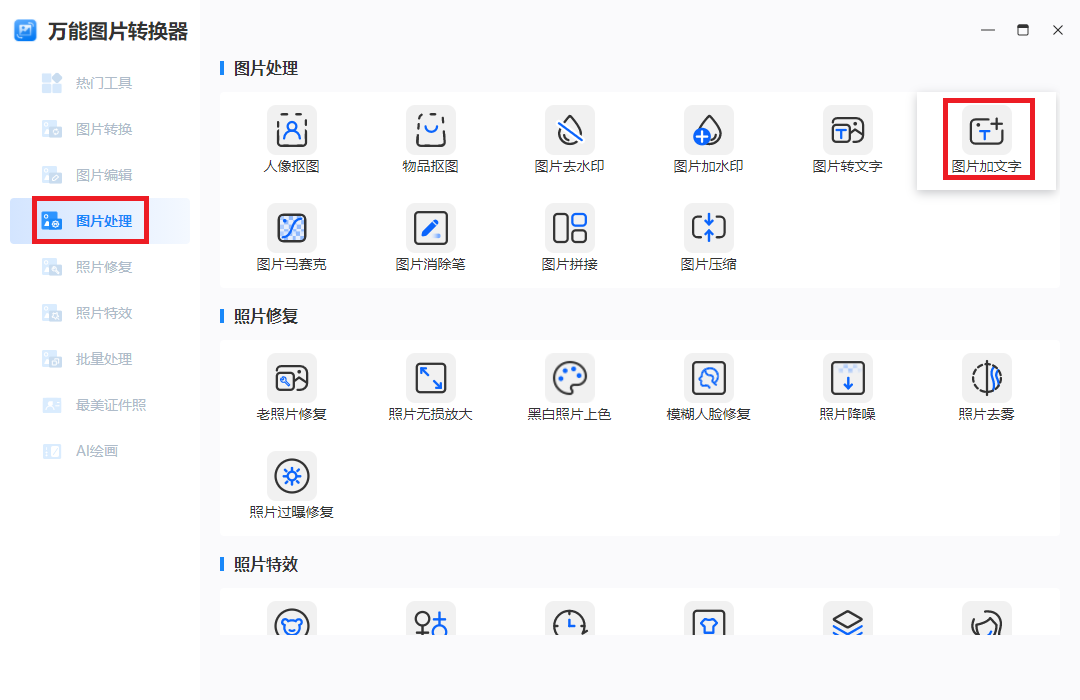Click the clock-arrow effect icon under 照片特效

(x=570, y=619)
